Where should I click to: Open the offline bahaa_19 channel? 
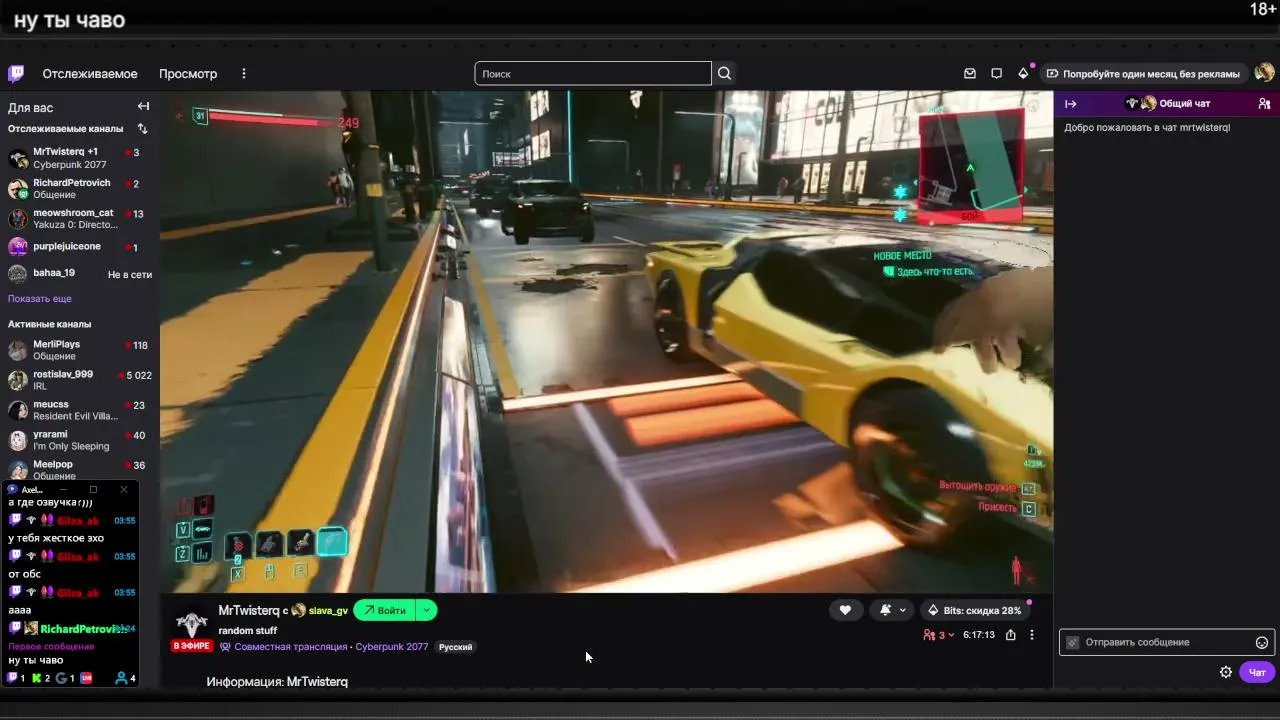(x=80, y=273)
